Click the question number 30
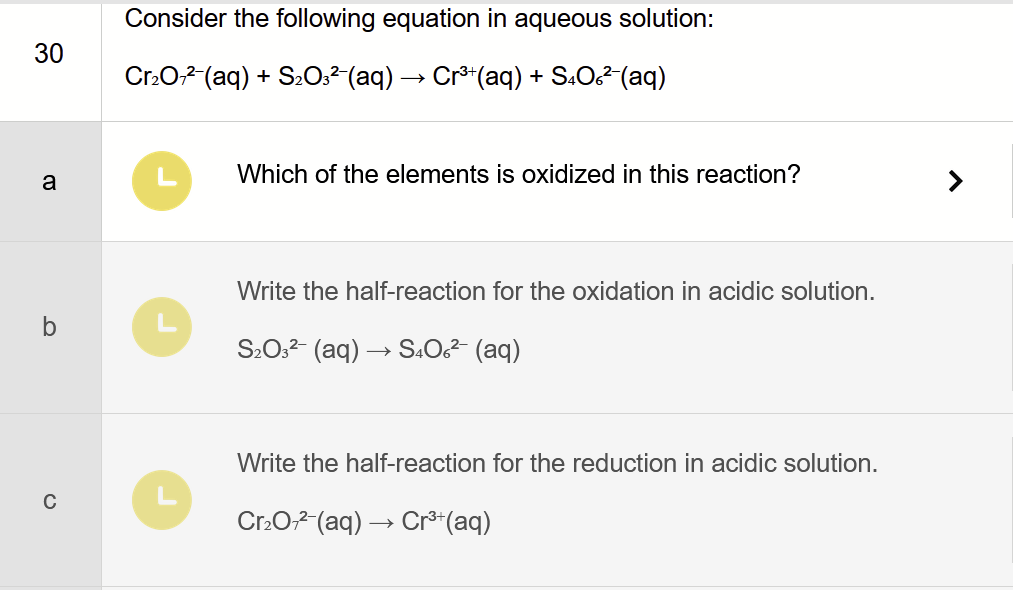The image size is (1013, 590). (x=48, y=53)
